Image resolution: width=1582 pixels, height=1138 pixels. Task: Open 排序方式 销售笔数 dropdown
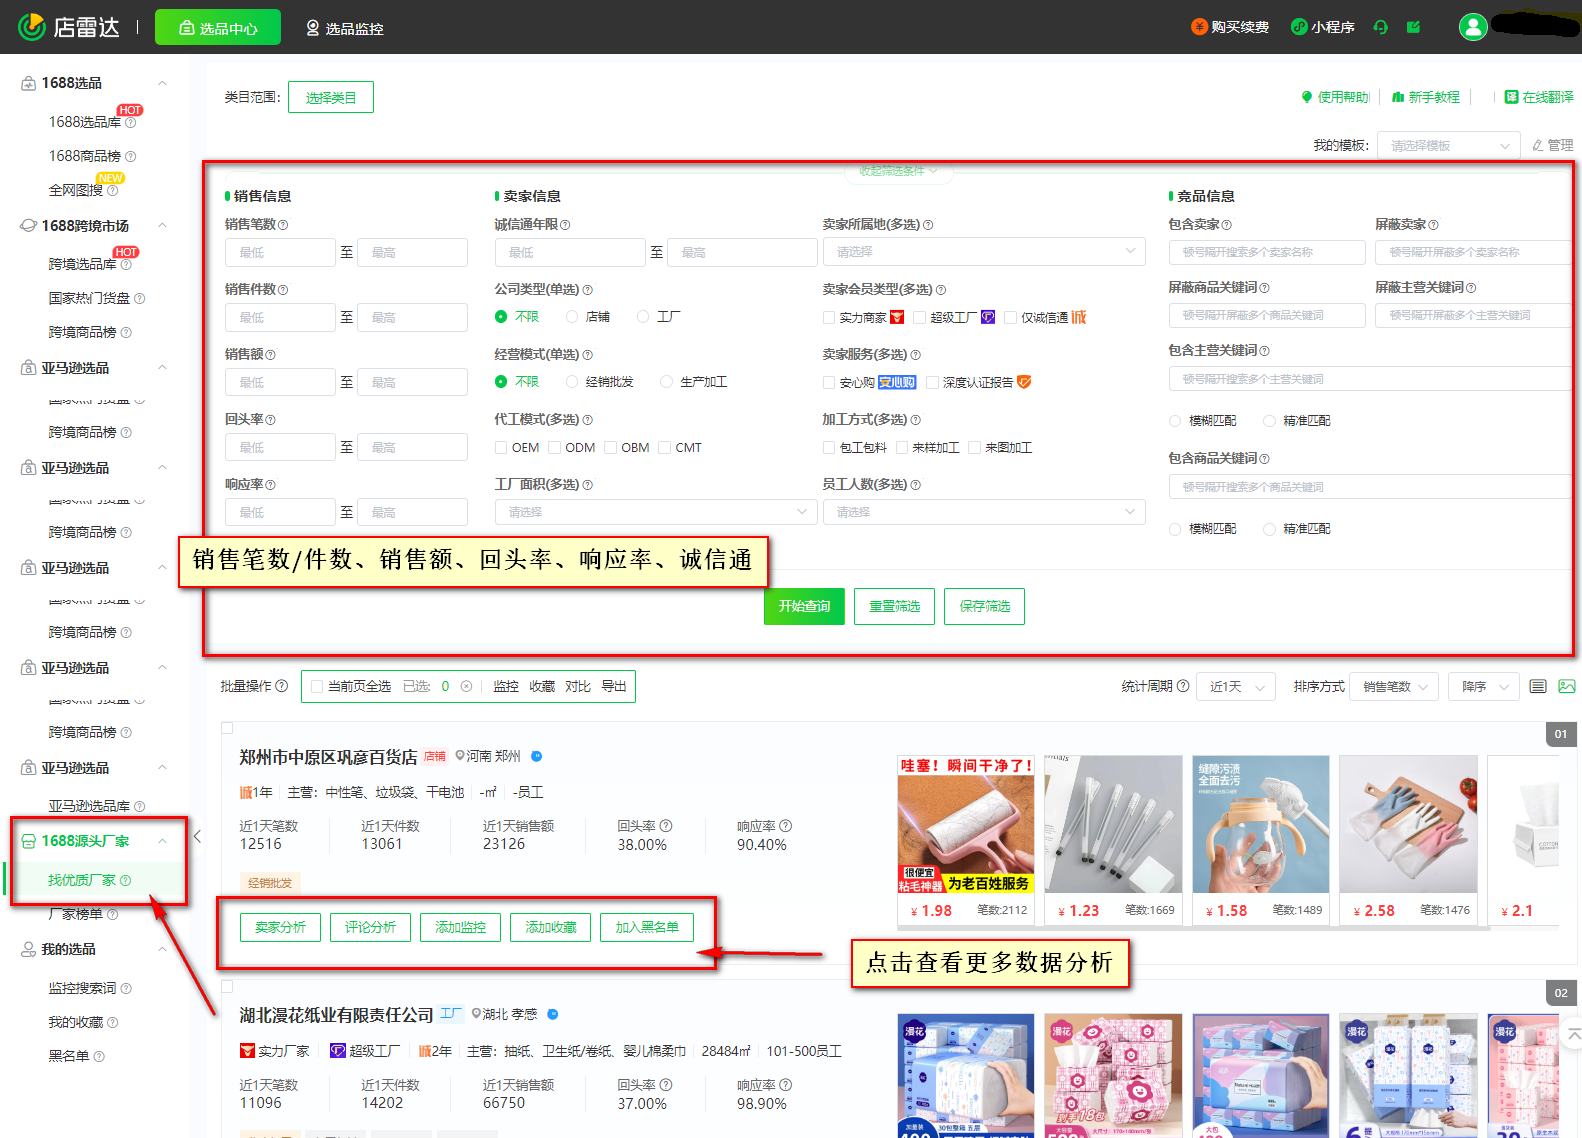click(x=1395, y=687)
